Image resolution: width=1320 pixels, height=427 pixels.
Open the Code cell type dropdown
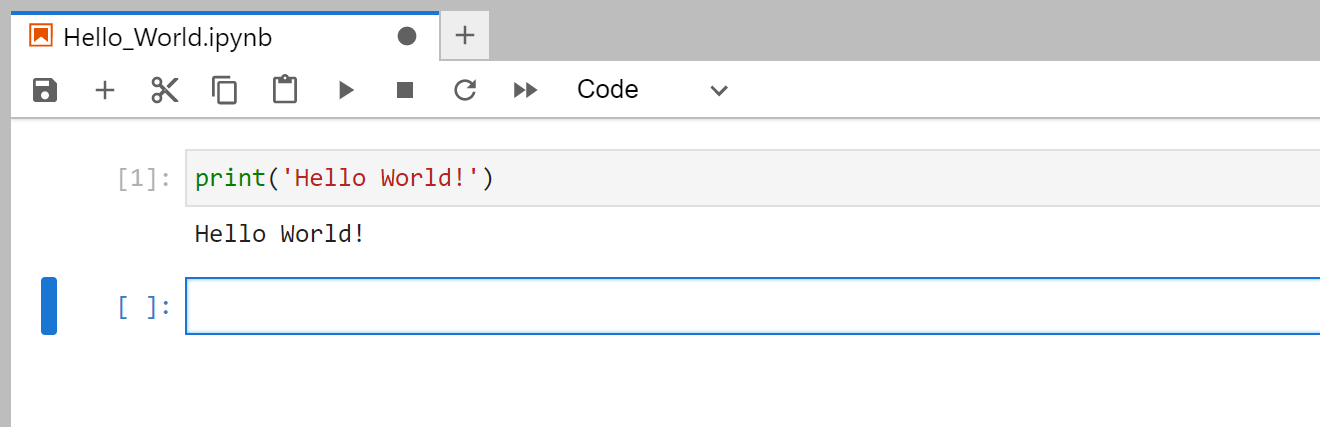652,90
